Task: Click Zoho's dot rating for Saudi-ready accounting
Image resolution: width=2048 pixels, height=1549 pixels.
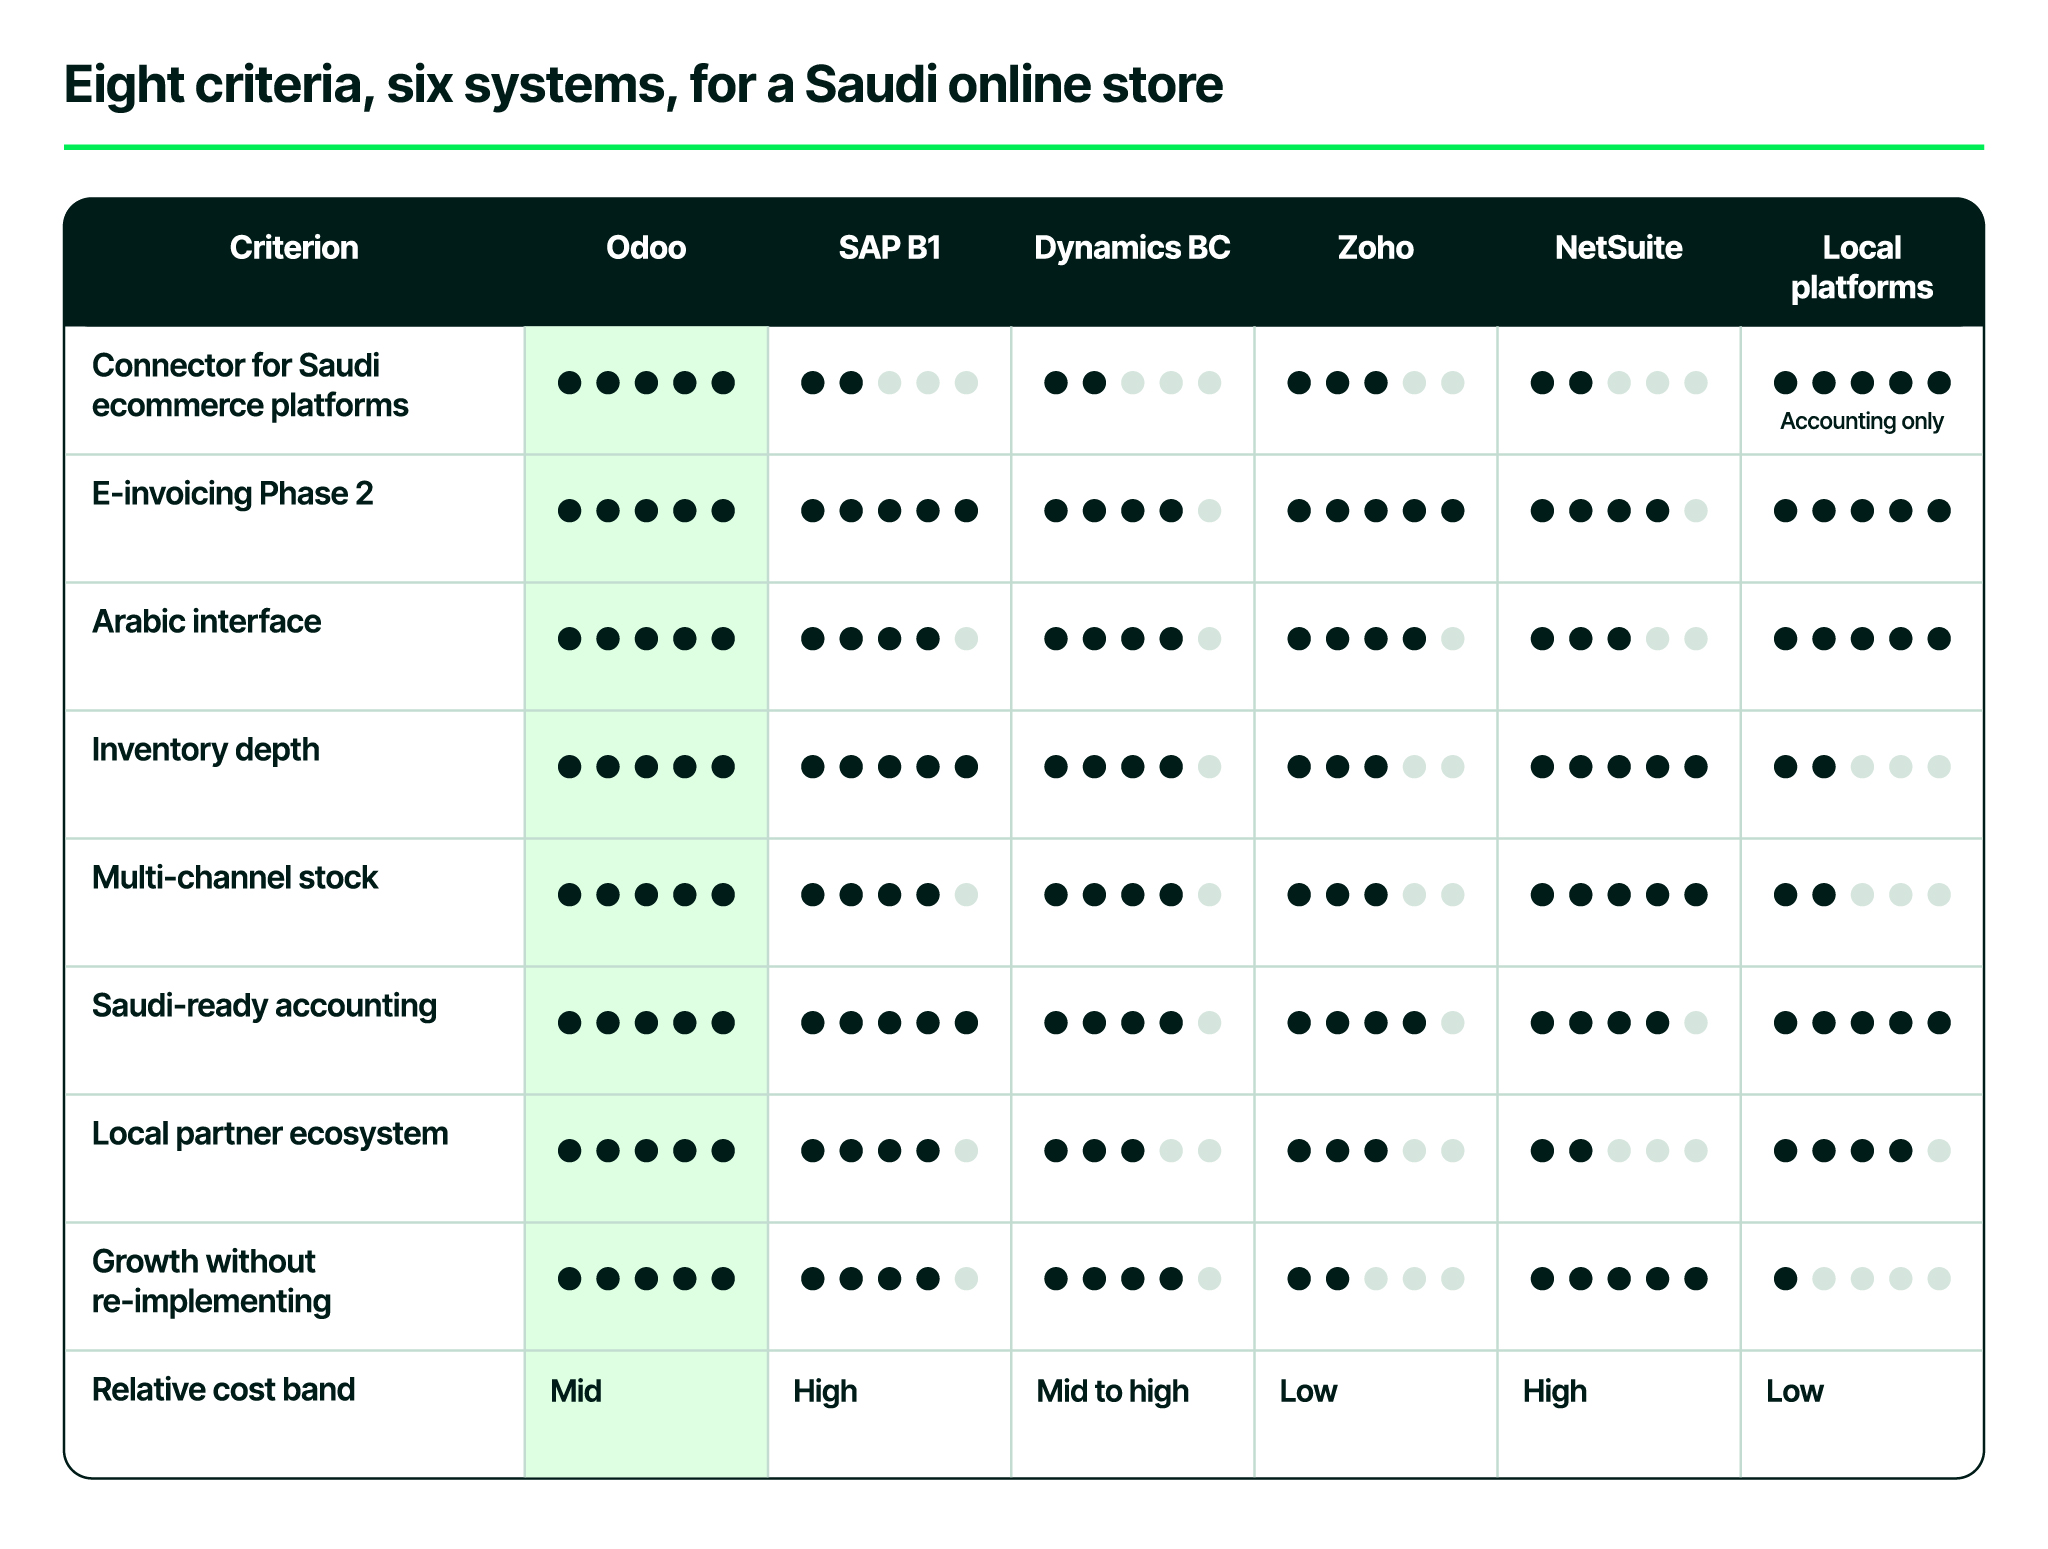Action: (1376, 1023)
